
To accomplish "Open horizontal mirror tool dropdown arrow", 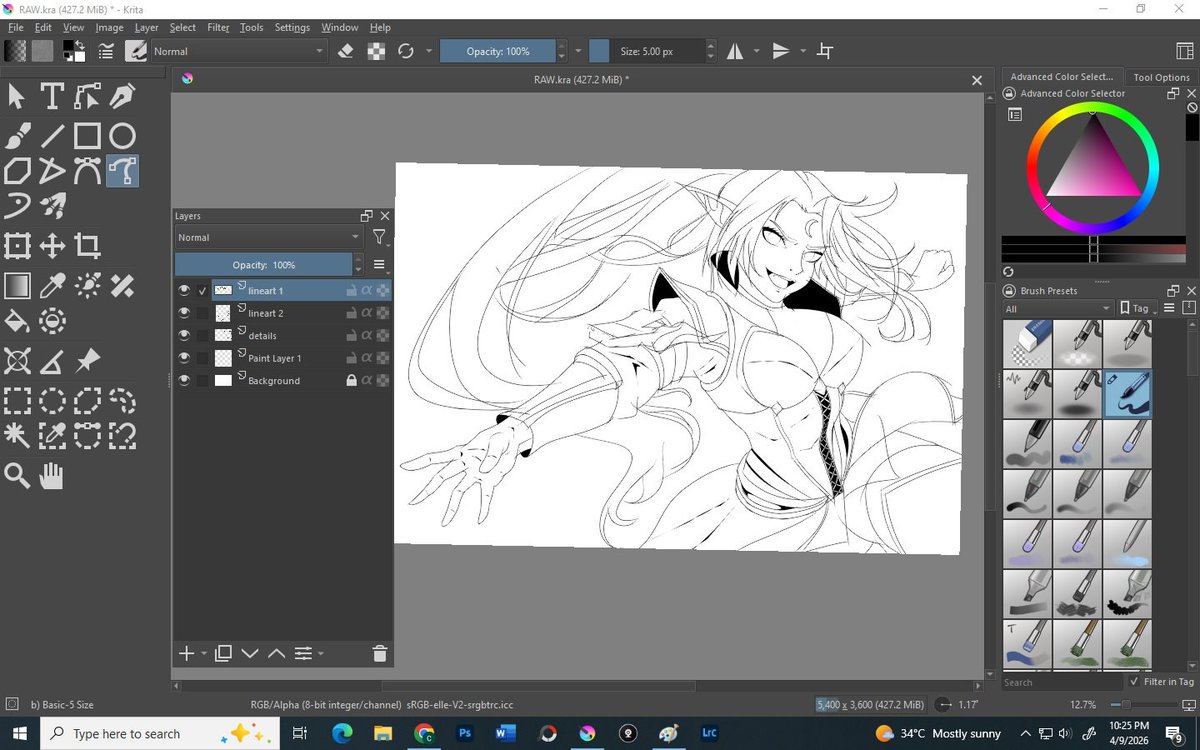I will pos(756,51).
